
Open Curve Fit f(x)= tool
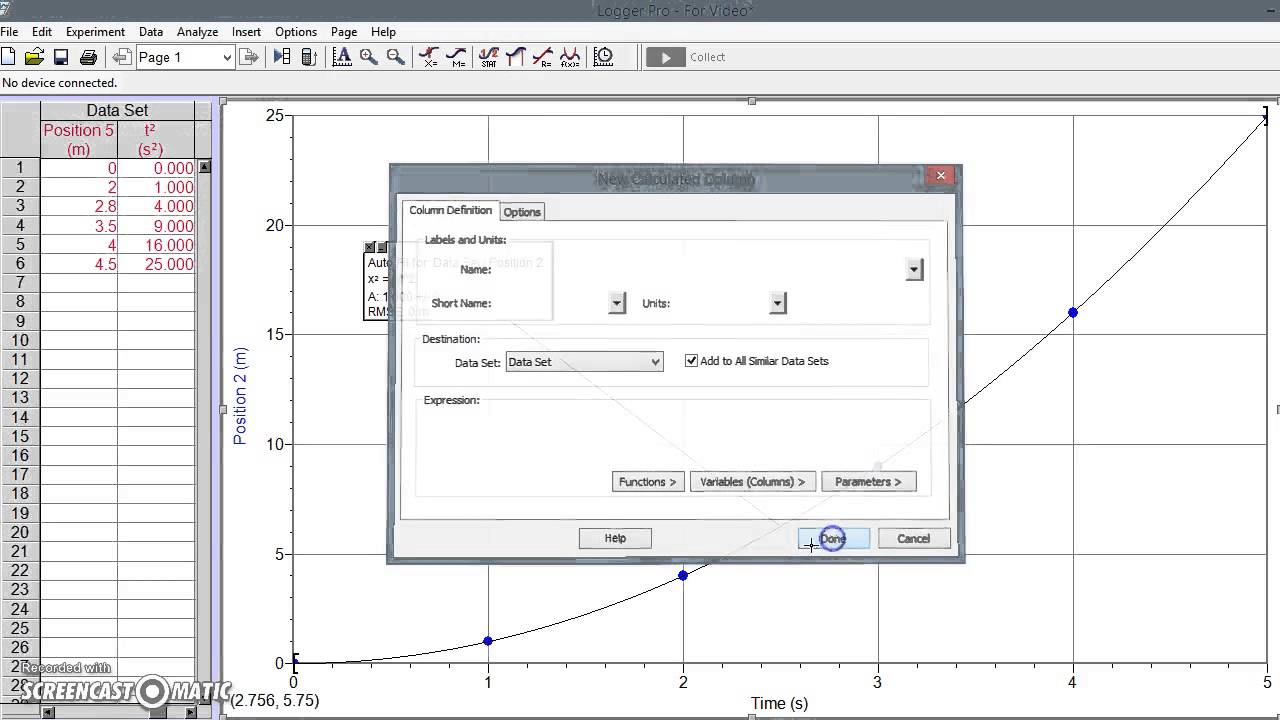click(570, 57)
